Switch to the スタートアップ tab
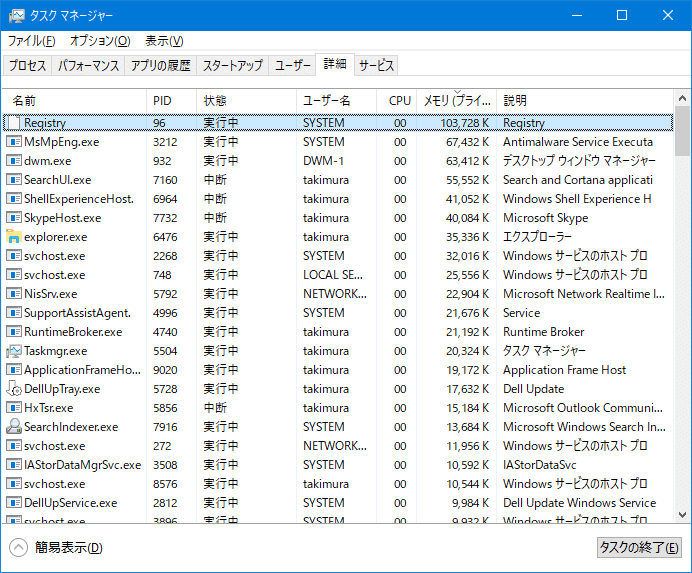Viewport: 692px width, 573px height. (x=233, y=66)
